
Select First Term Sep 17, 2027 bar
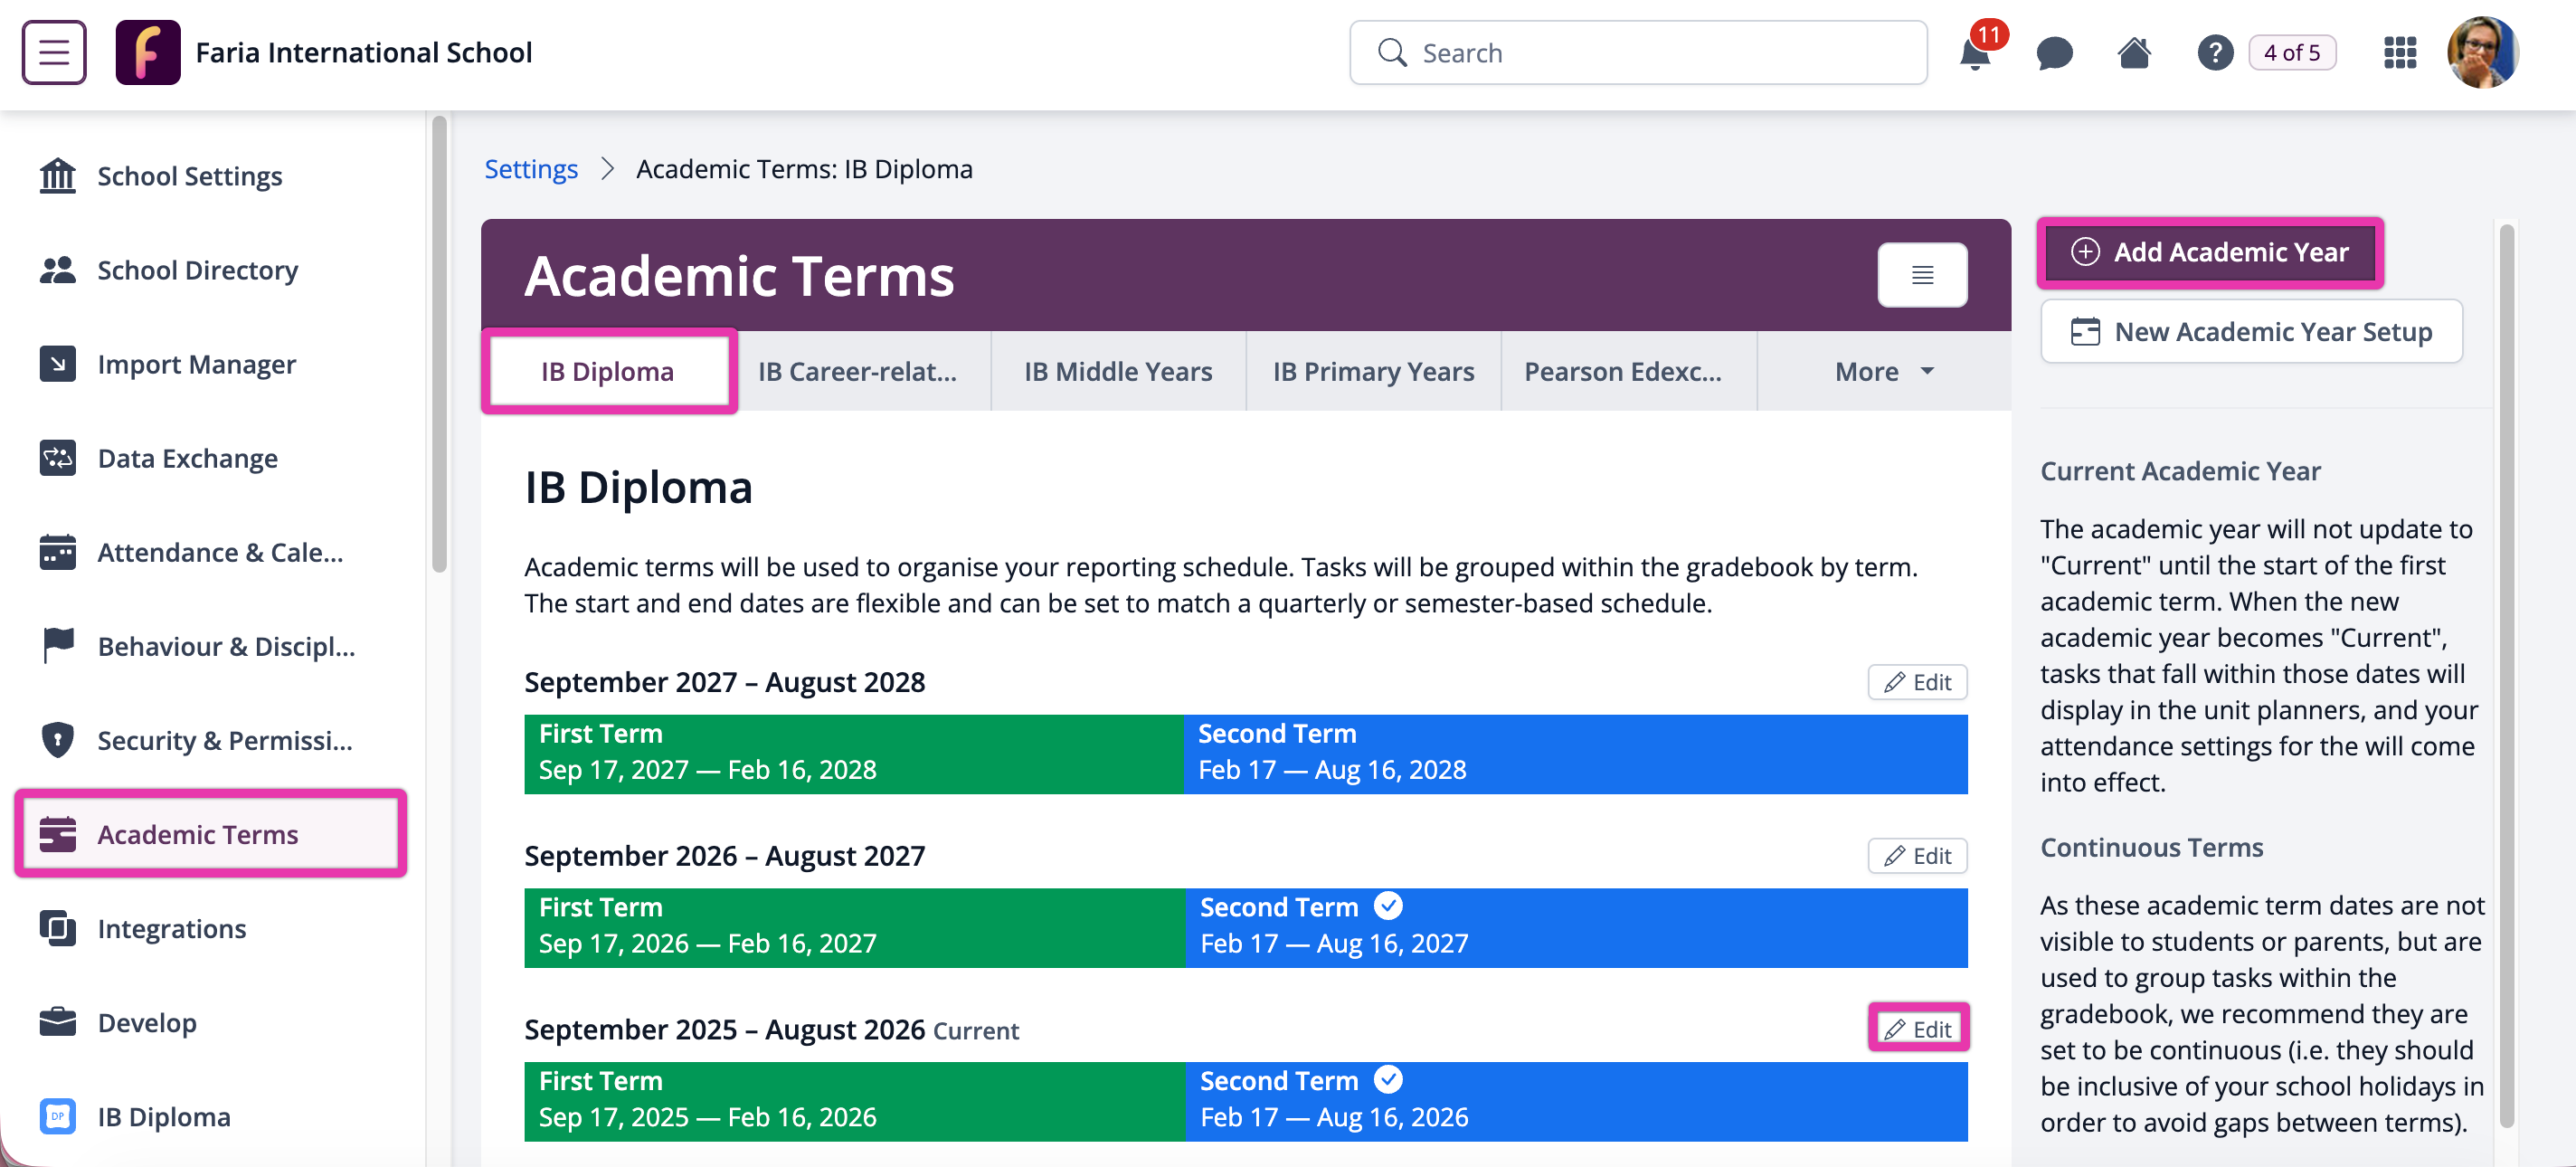tap(854, 753)
